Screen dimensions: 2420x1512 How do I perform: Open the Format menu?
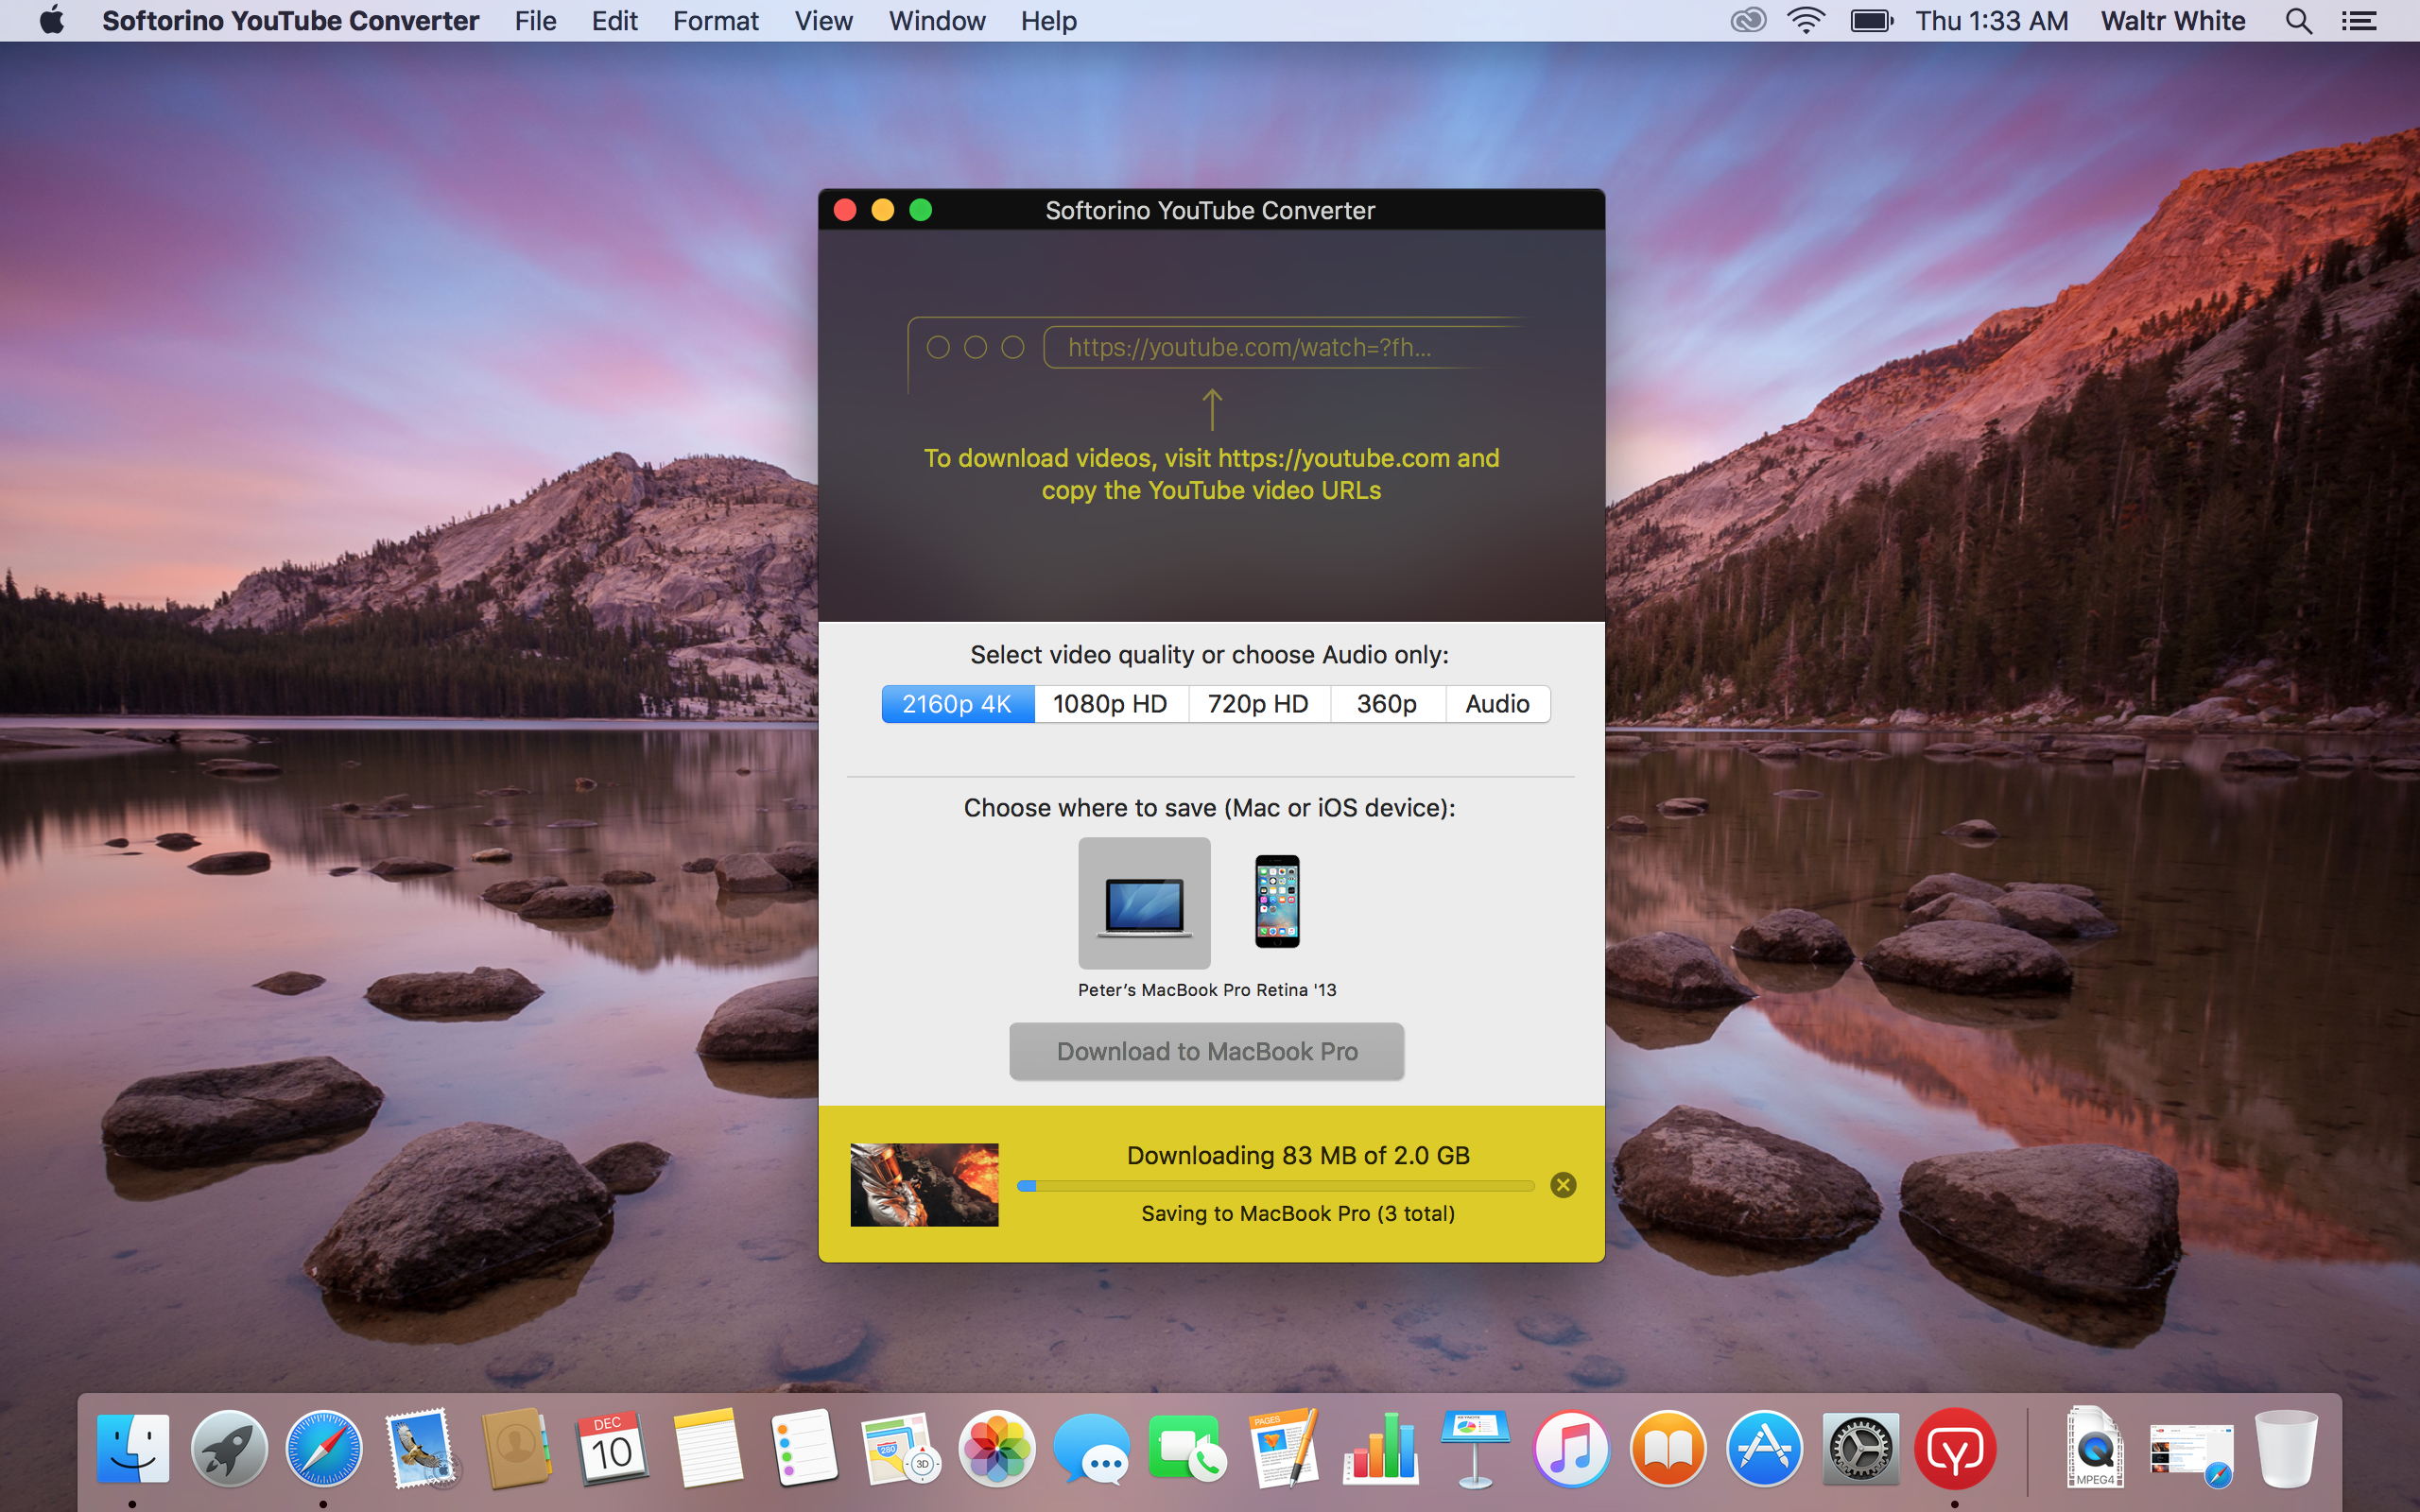715,21
